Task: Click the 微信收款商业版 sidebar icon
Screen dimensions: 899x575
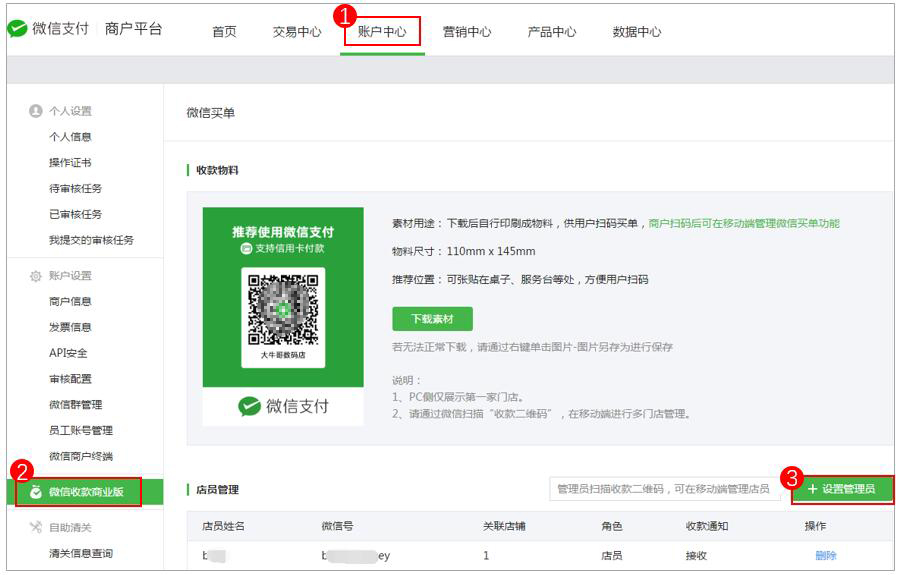Action: 36,492
